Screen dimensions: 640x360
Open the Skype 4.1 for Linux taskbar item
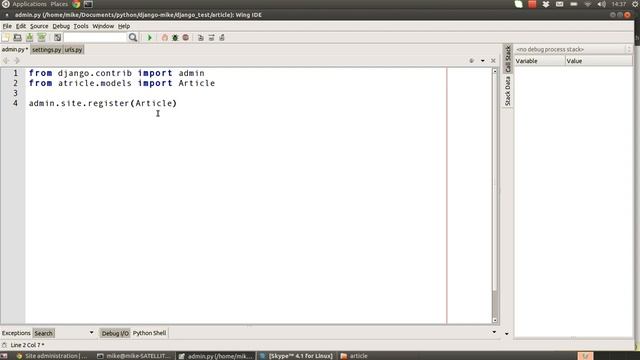297,356
